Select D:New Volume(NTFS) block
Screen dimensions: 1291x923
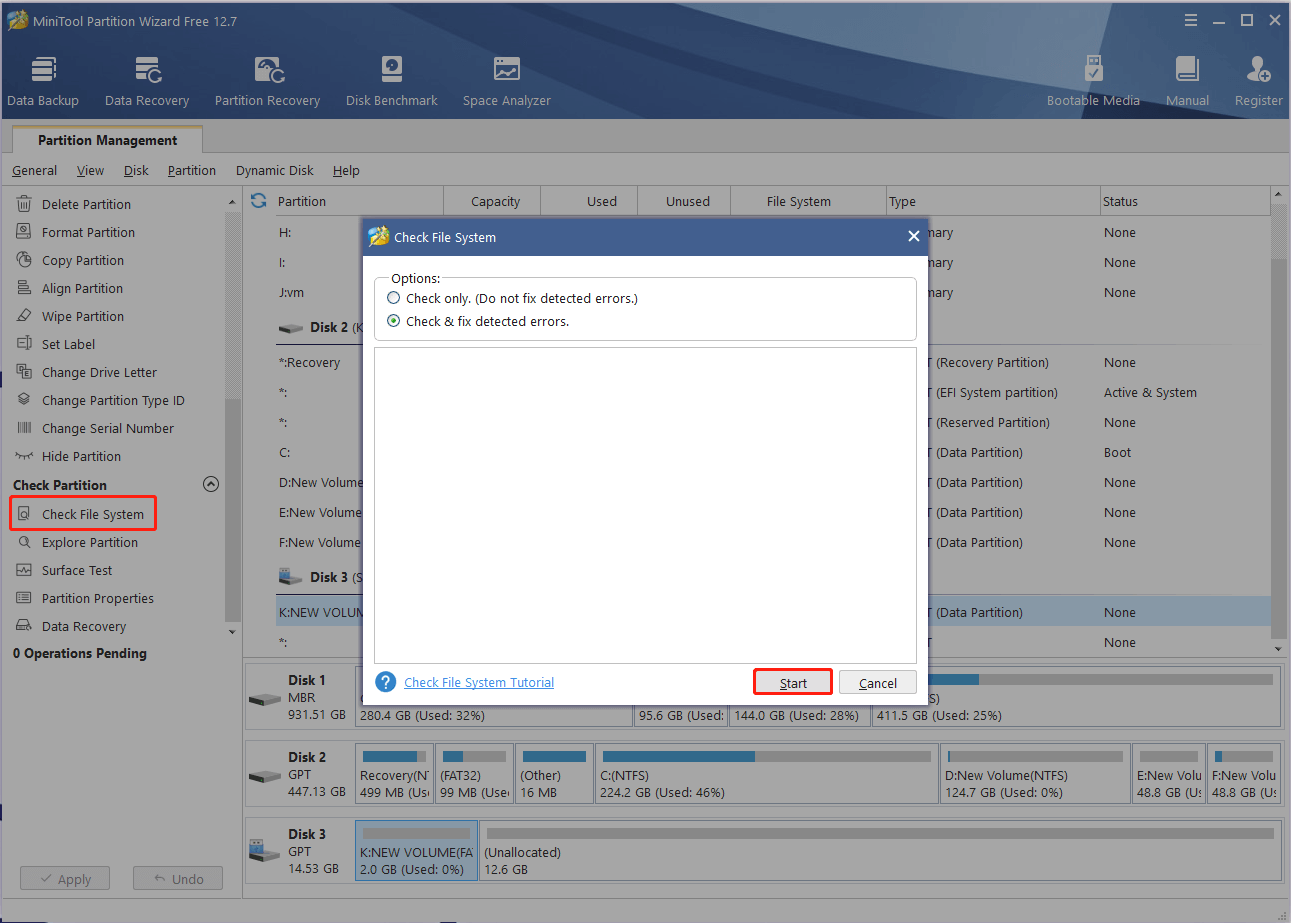(x=1034, y=773)
